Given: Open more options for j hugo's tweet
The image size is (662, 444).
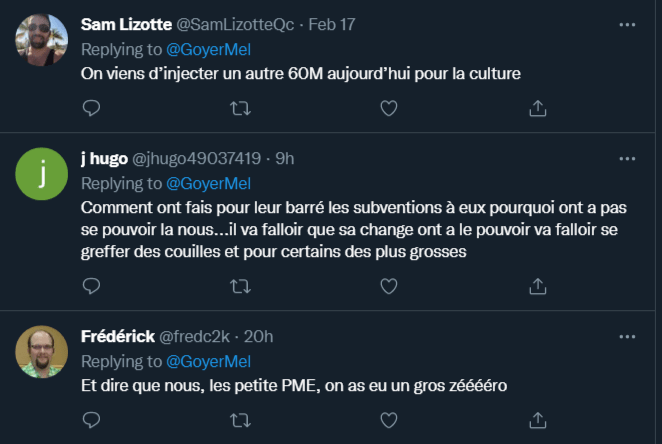Looking at the screenshot, I should point(627,158).
